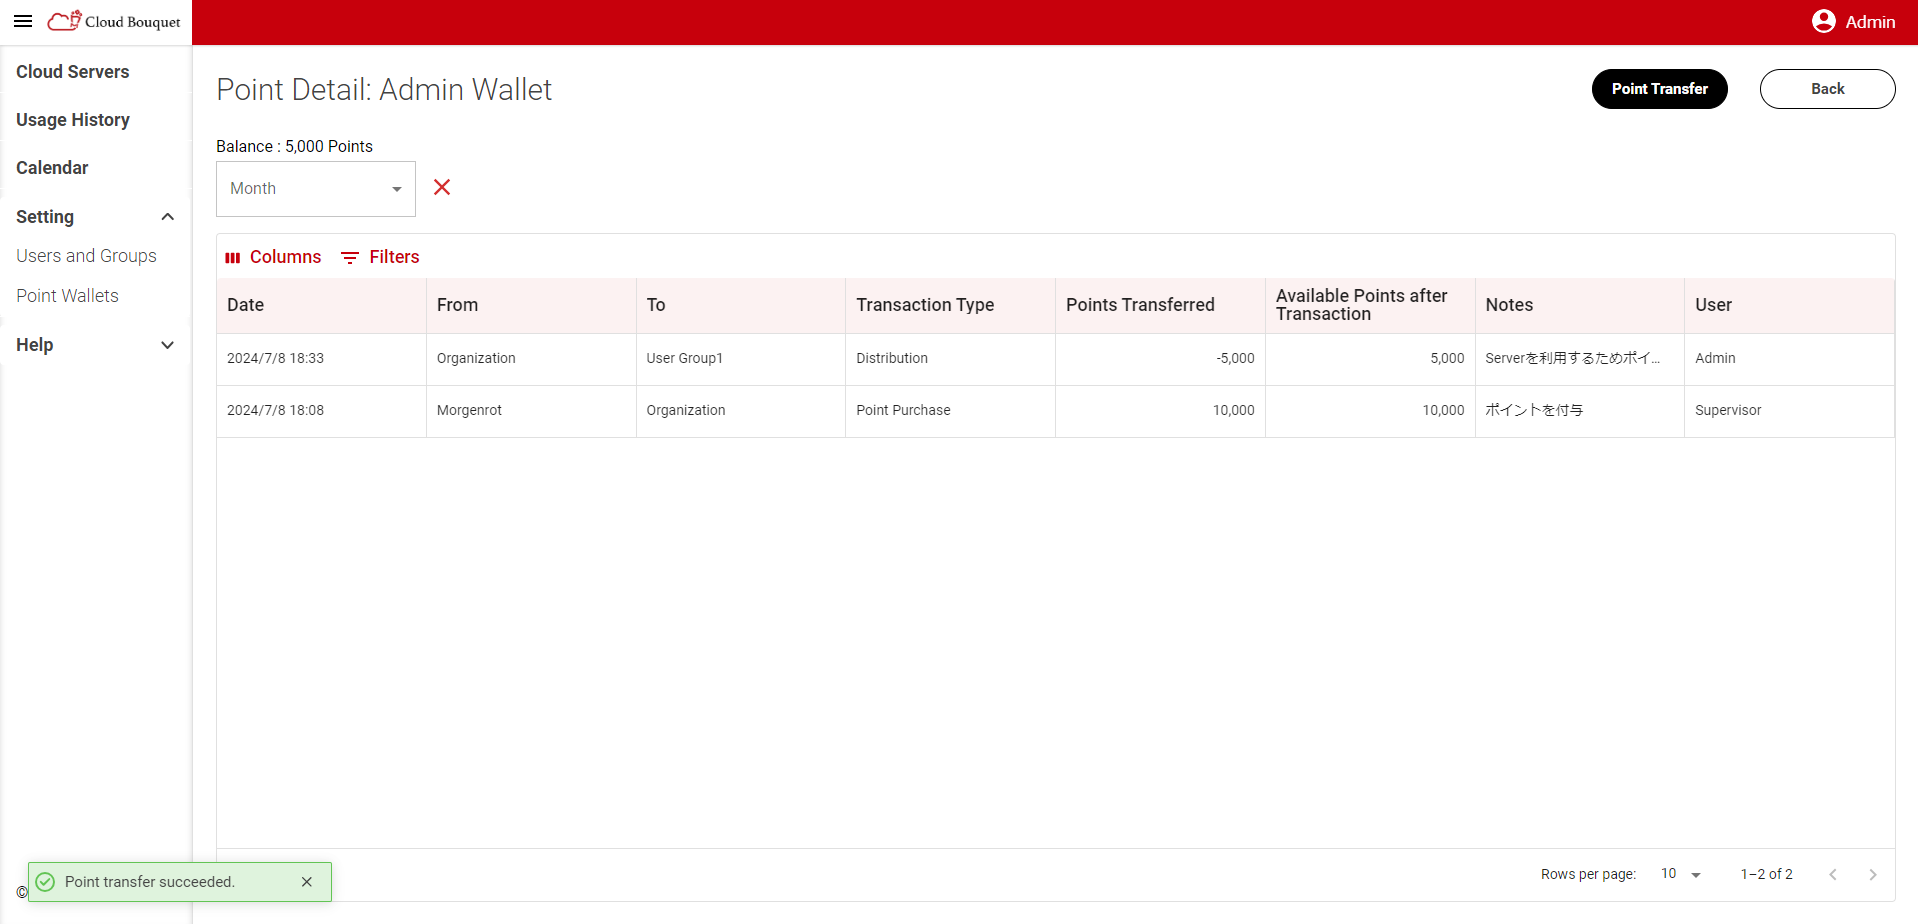Open Users and Groups settings
The image size is (1918, 924).
coord(87,256)
